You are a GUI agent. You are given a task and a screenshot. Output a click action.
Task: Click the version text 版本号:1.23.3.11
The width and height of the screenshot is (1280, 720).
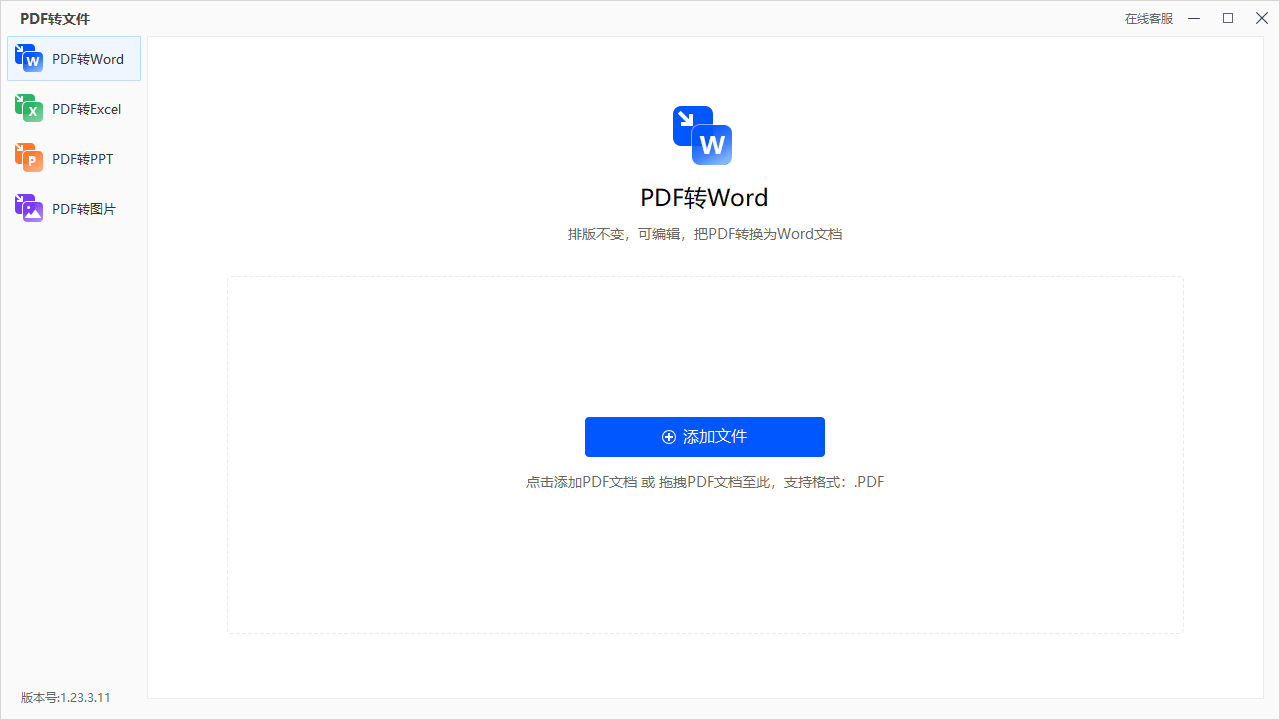point(66,698)
